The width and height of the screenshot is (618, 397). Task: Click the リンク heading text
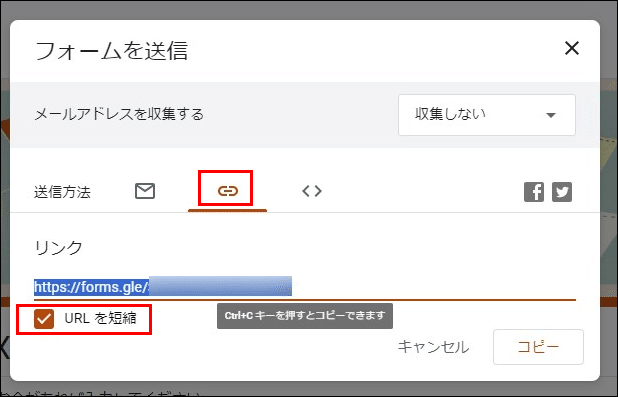[x=59, y=248]
